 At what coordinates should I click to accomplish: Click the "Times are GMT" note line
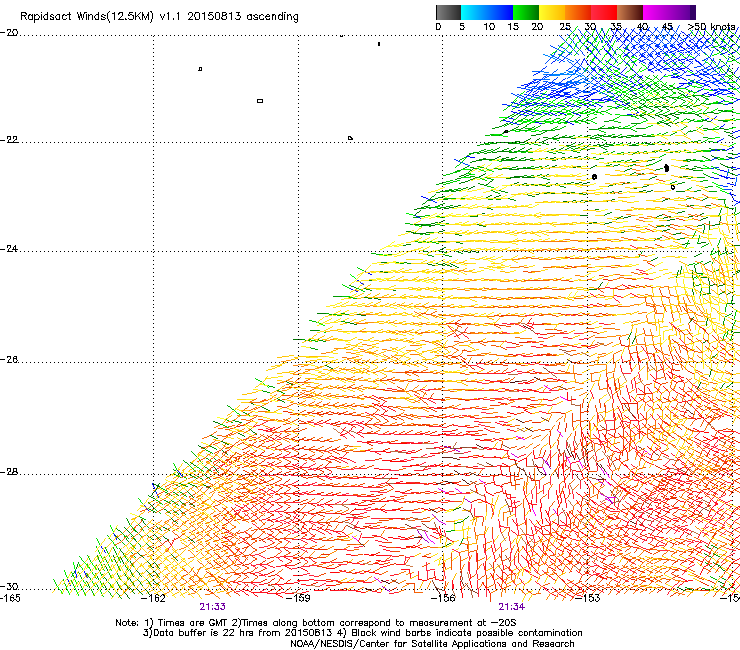315,623
